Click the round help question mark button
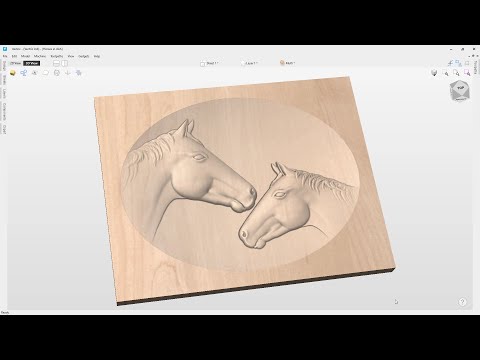This screenshot has width=480, height=360. pos(462,302)
